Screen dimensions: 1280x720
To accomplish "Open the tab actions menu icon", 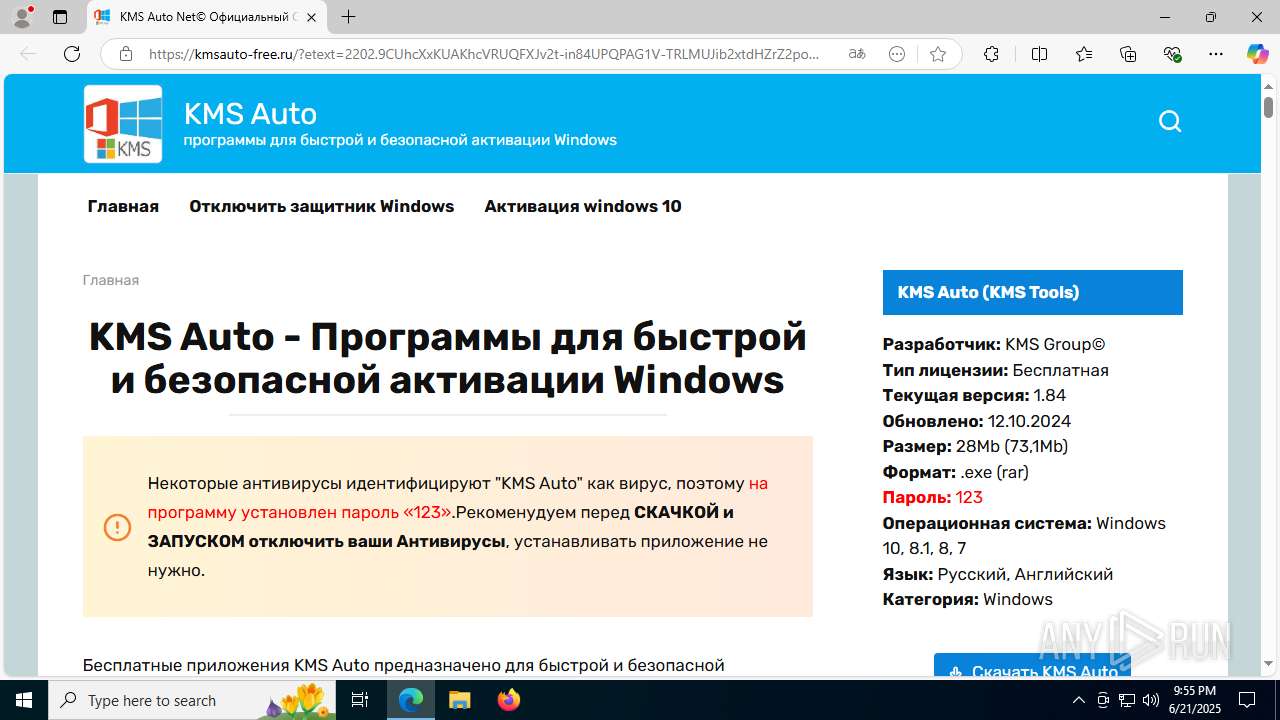I will tap(60, 17).
